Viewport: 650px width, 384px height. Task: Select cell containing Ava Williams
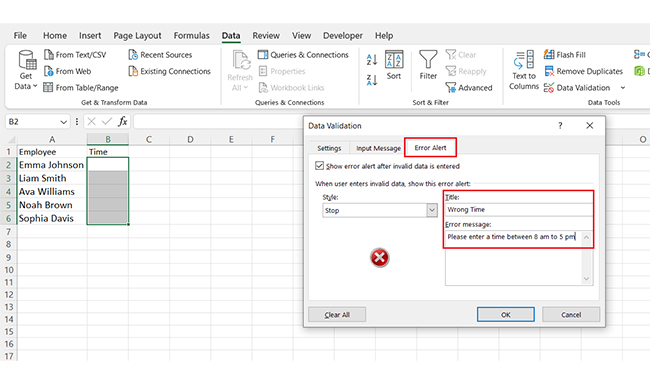52,192
